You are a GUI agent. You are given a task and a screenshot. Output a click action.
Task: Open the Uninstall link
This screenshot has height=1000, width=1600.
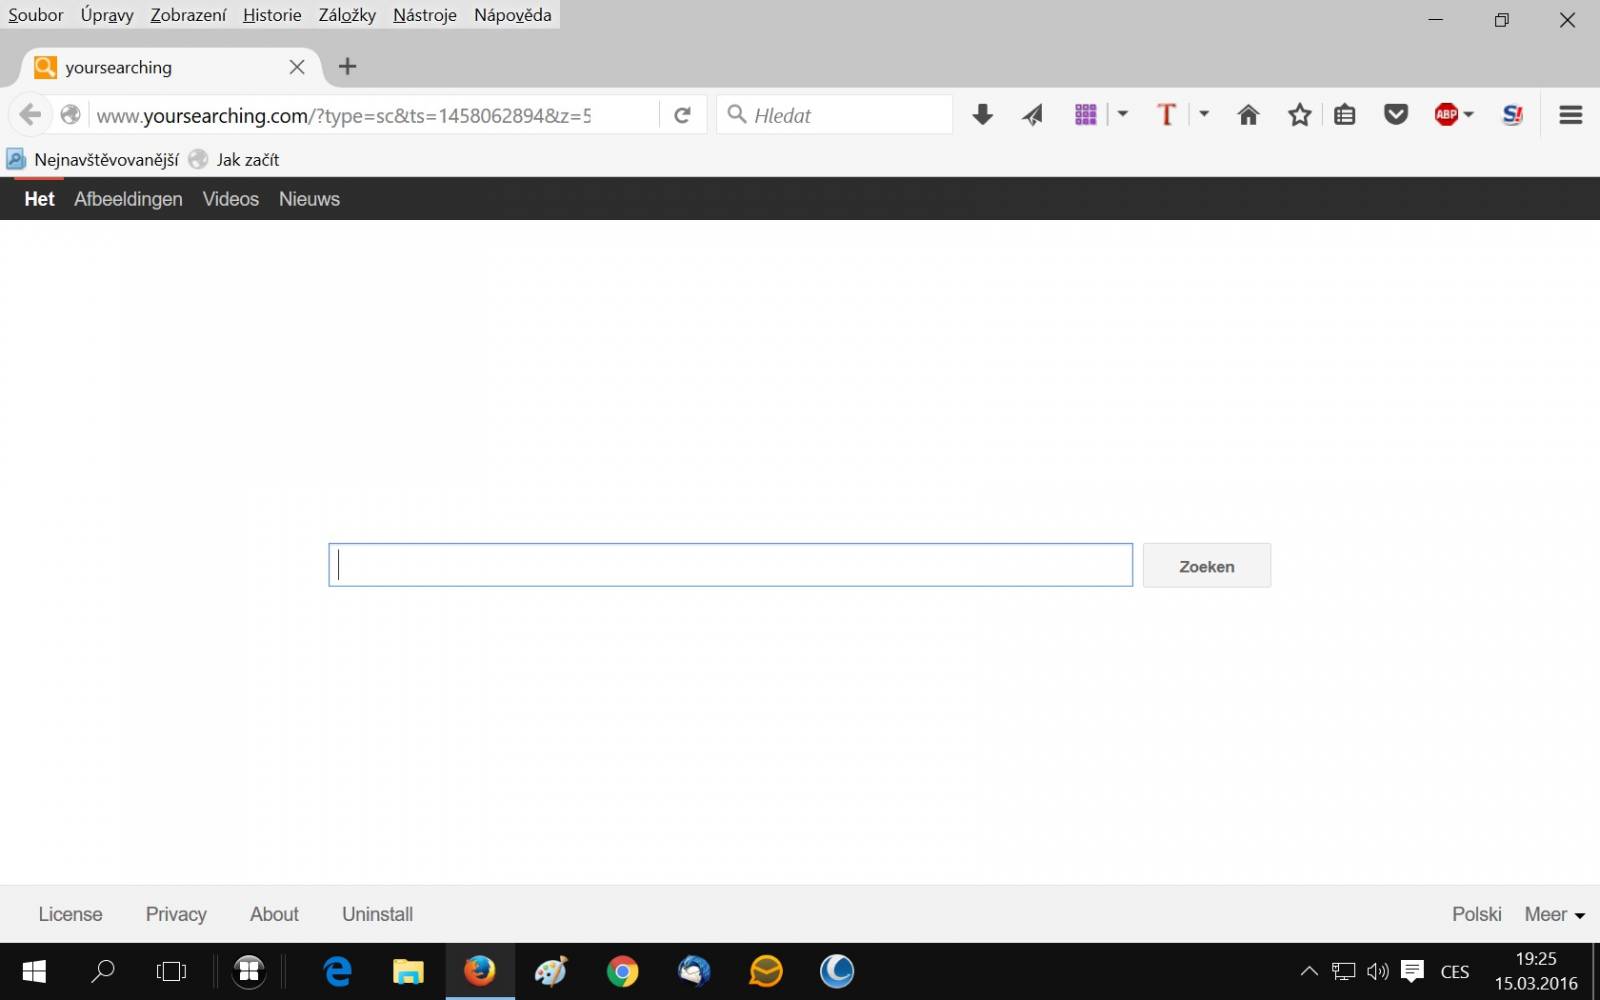coord(377,914)
